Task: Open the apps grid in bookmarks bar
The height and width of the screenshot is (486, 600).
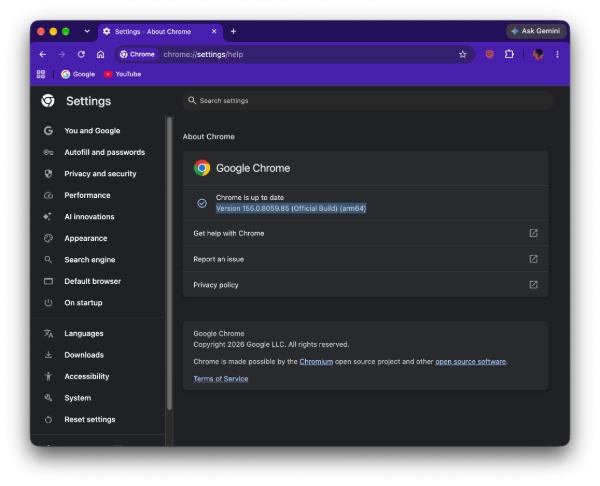Action: 41,74
